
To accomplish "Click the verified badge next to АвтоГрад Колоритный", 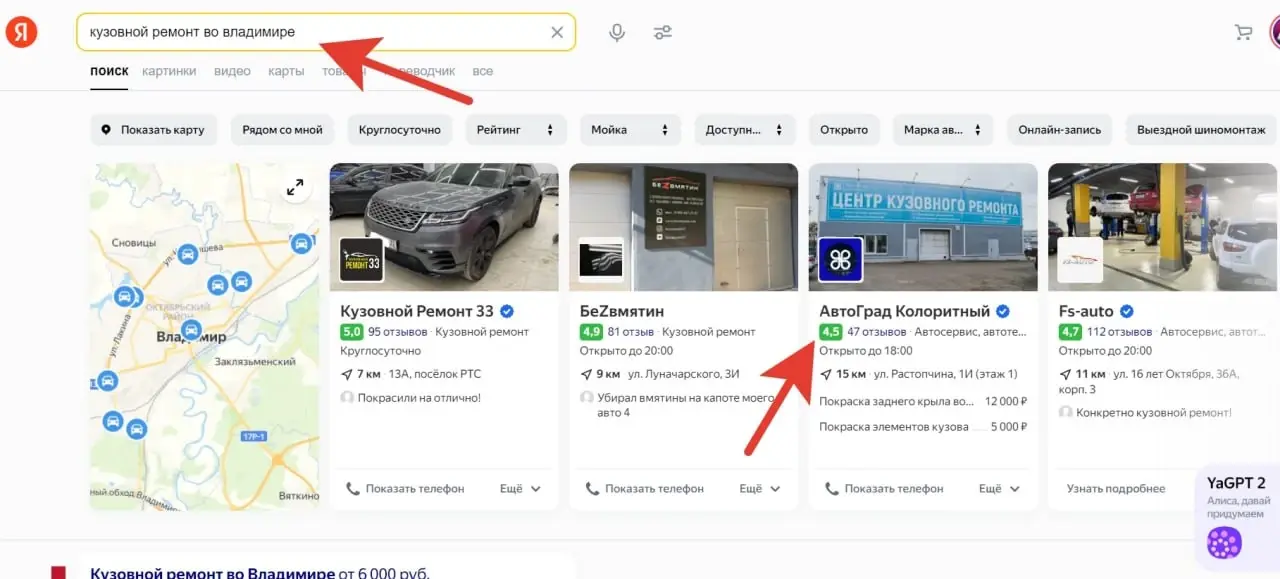I will 1003,311.
